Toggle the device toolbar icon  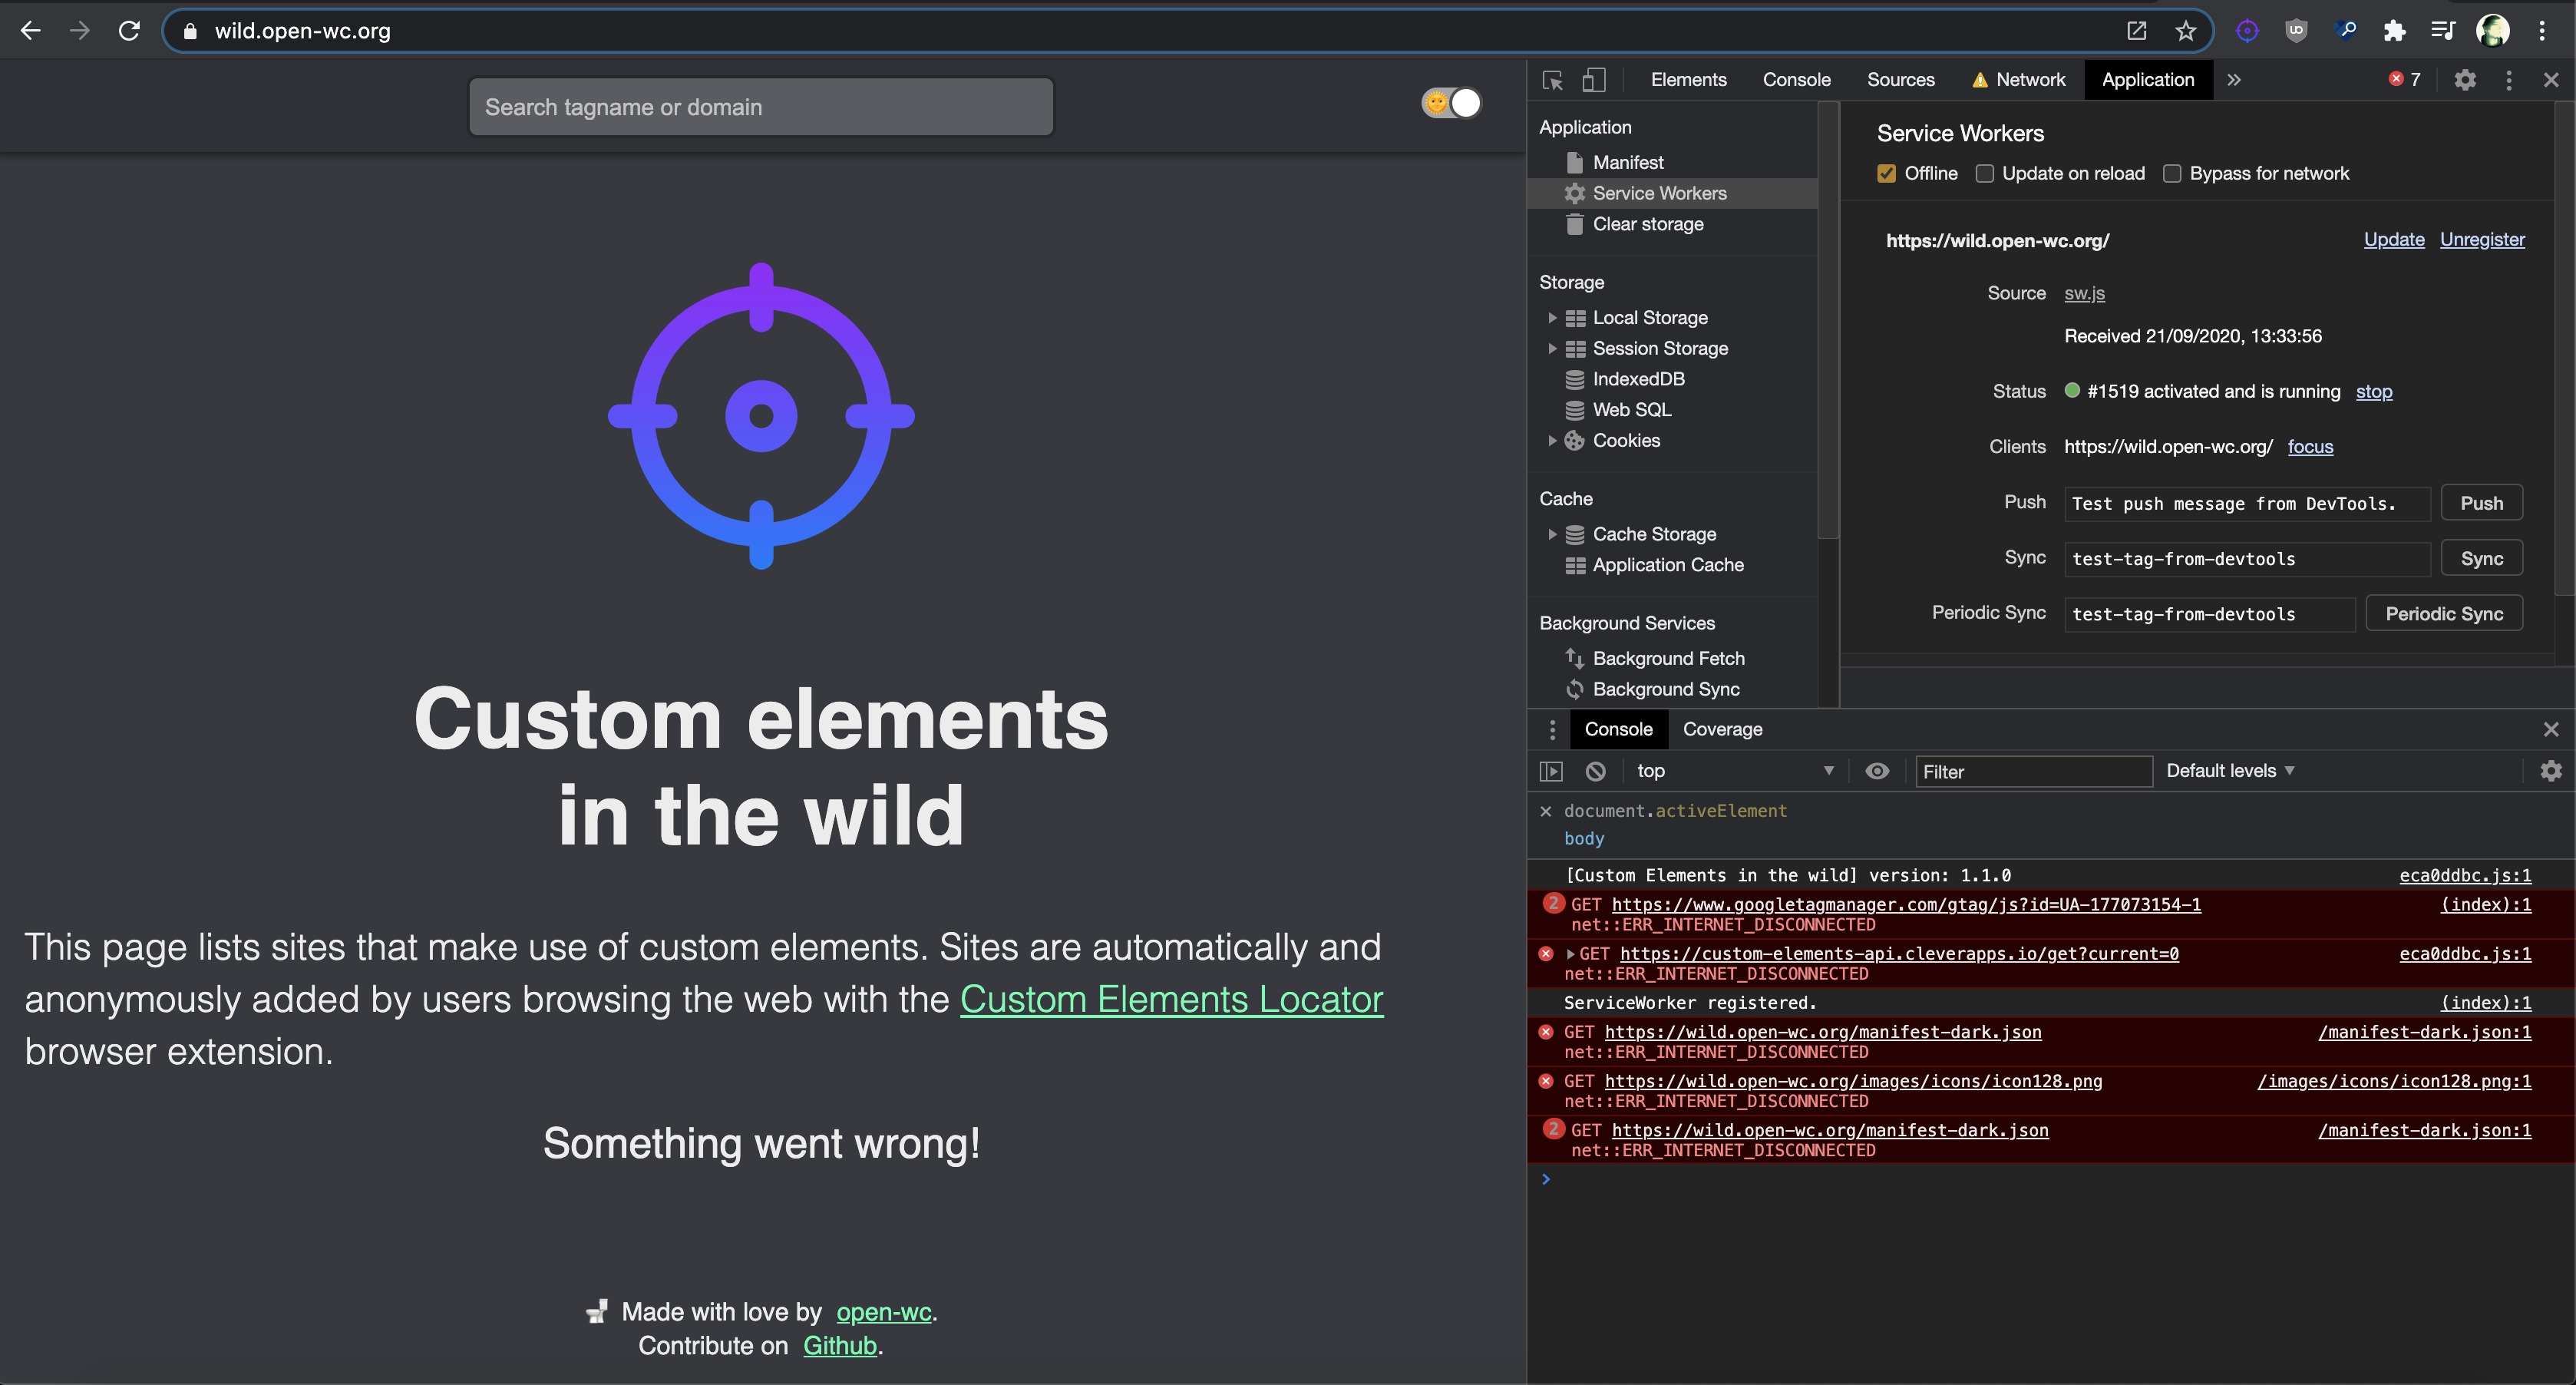[x=1594, y=80]
